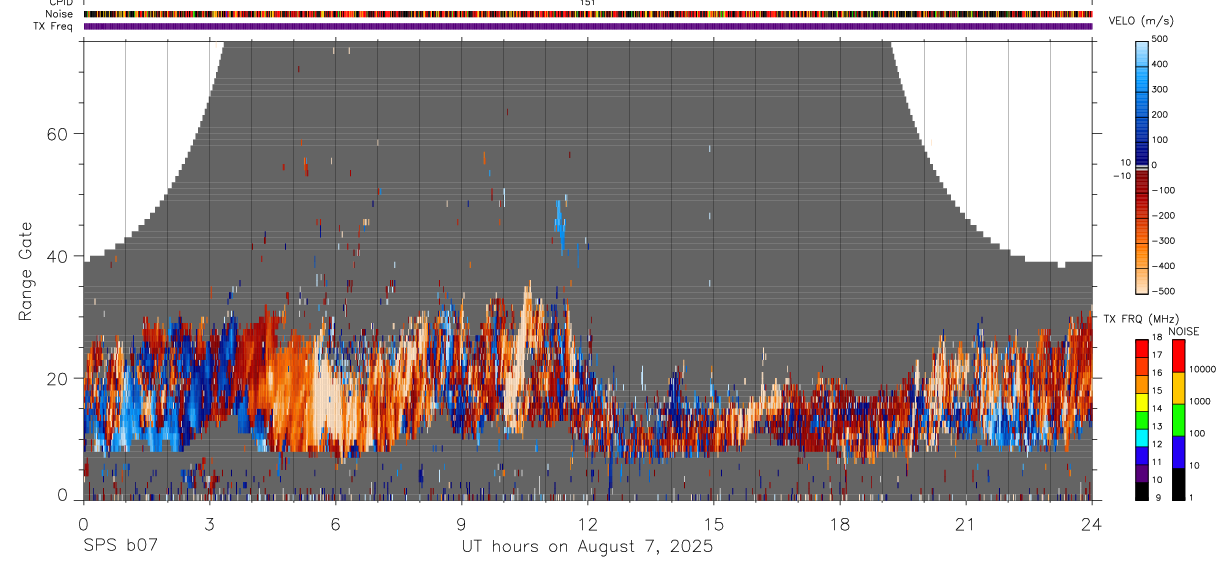Click the '10000' noise scale label
The width and height of the screenshot is (1228, 567).
point(1202,369)
